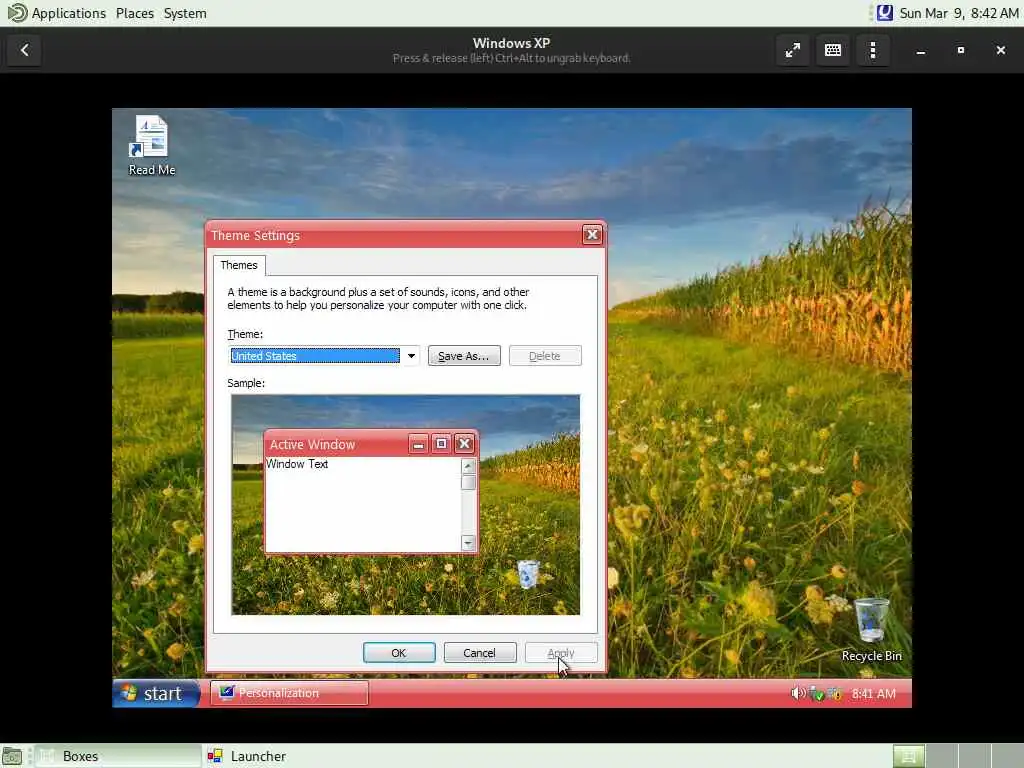
Task: Click the top panel date and time
Action: pyautogui.click(x=959, y=13)
